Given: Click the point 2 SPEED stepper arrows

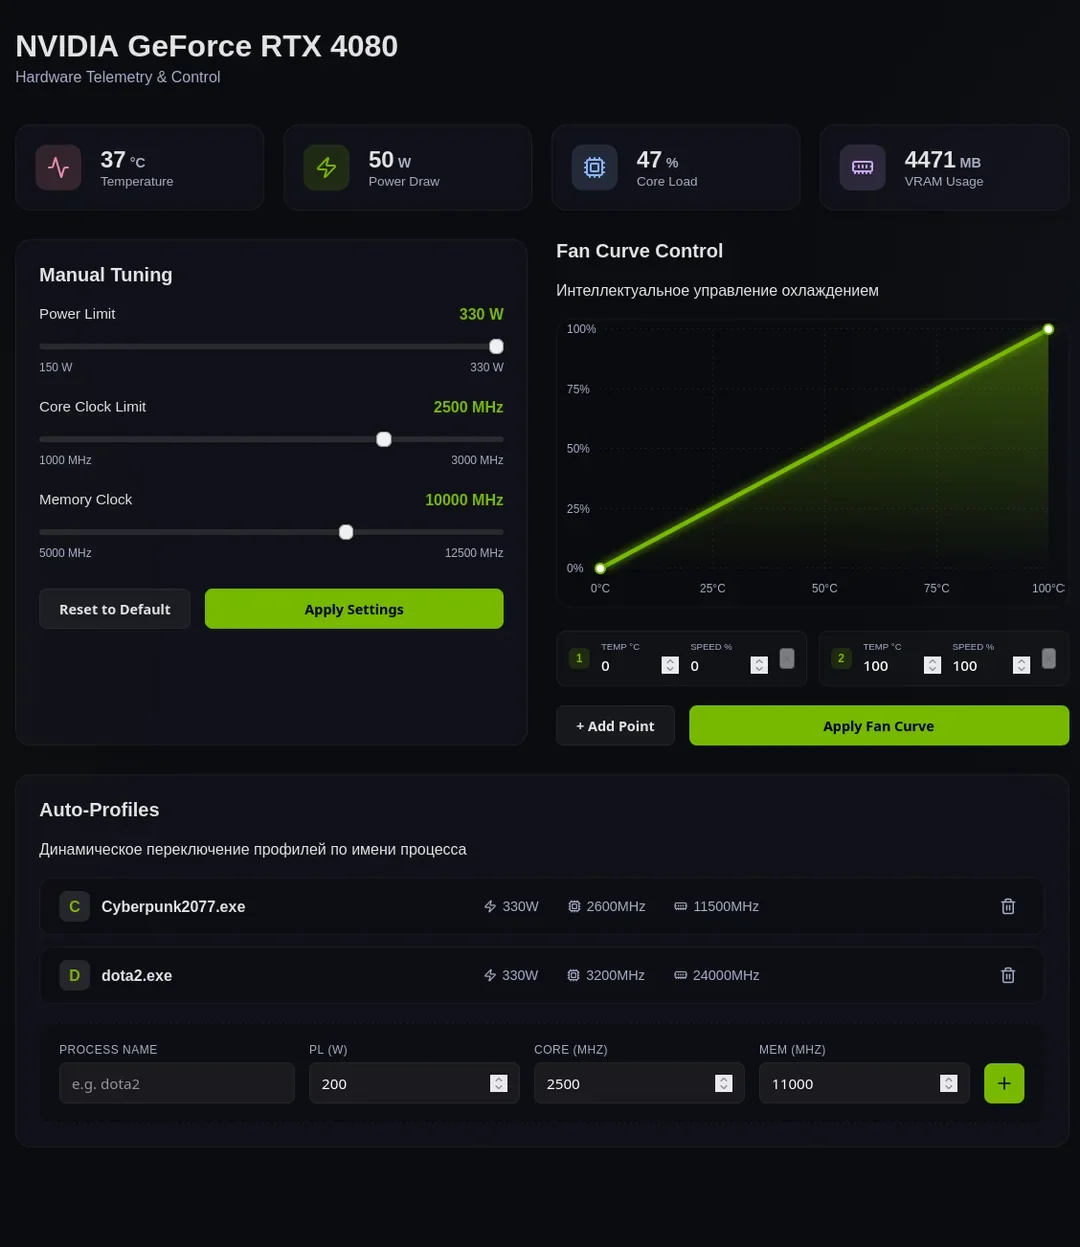Looking at the screenshot, I should (x=1021, y=665).
